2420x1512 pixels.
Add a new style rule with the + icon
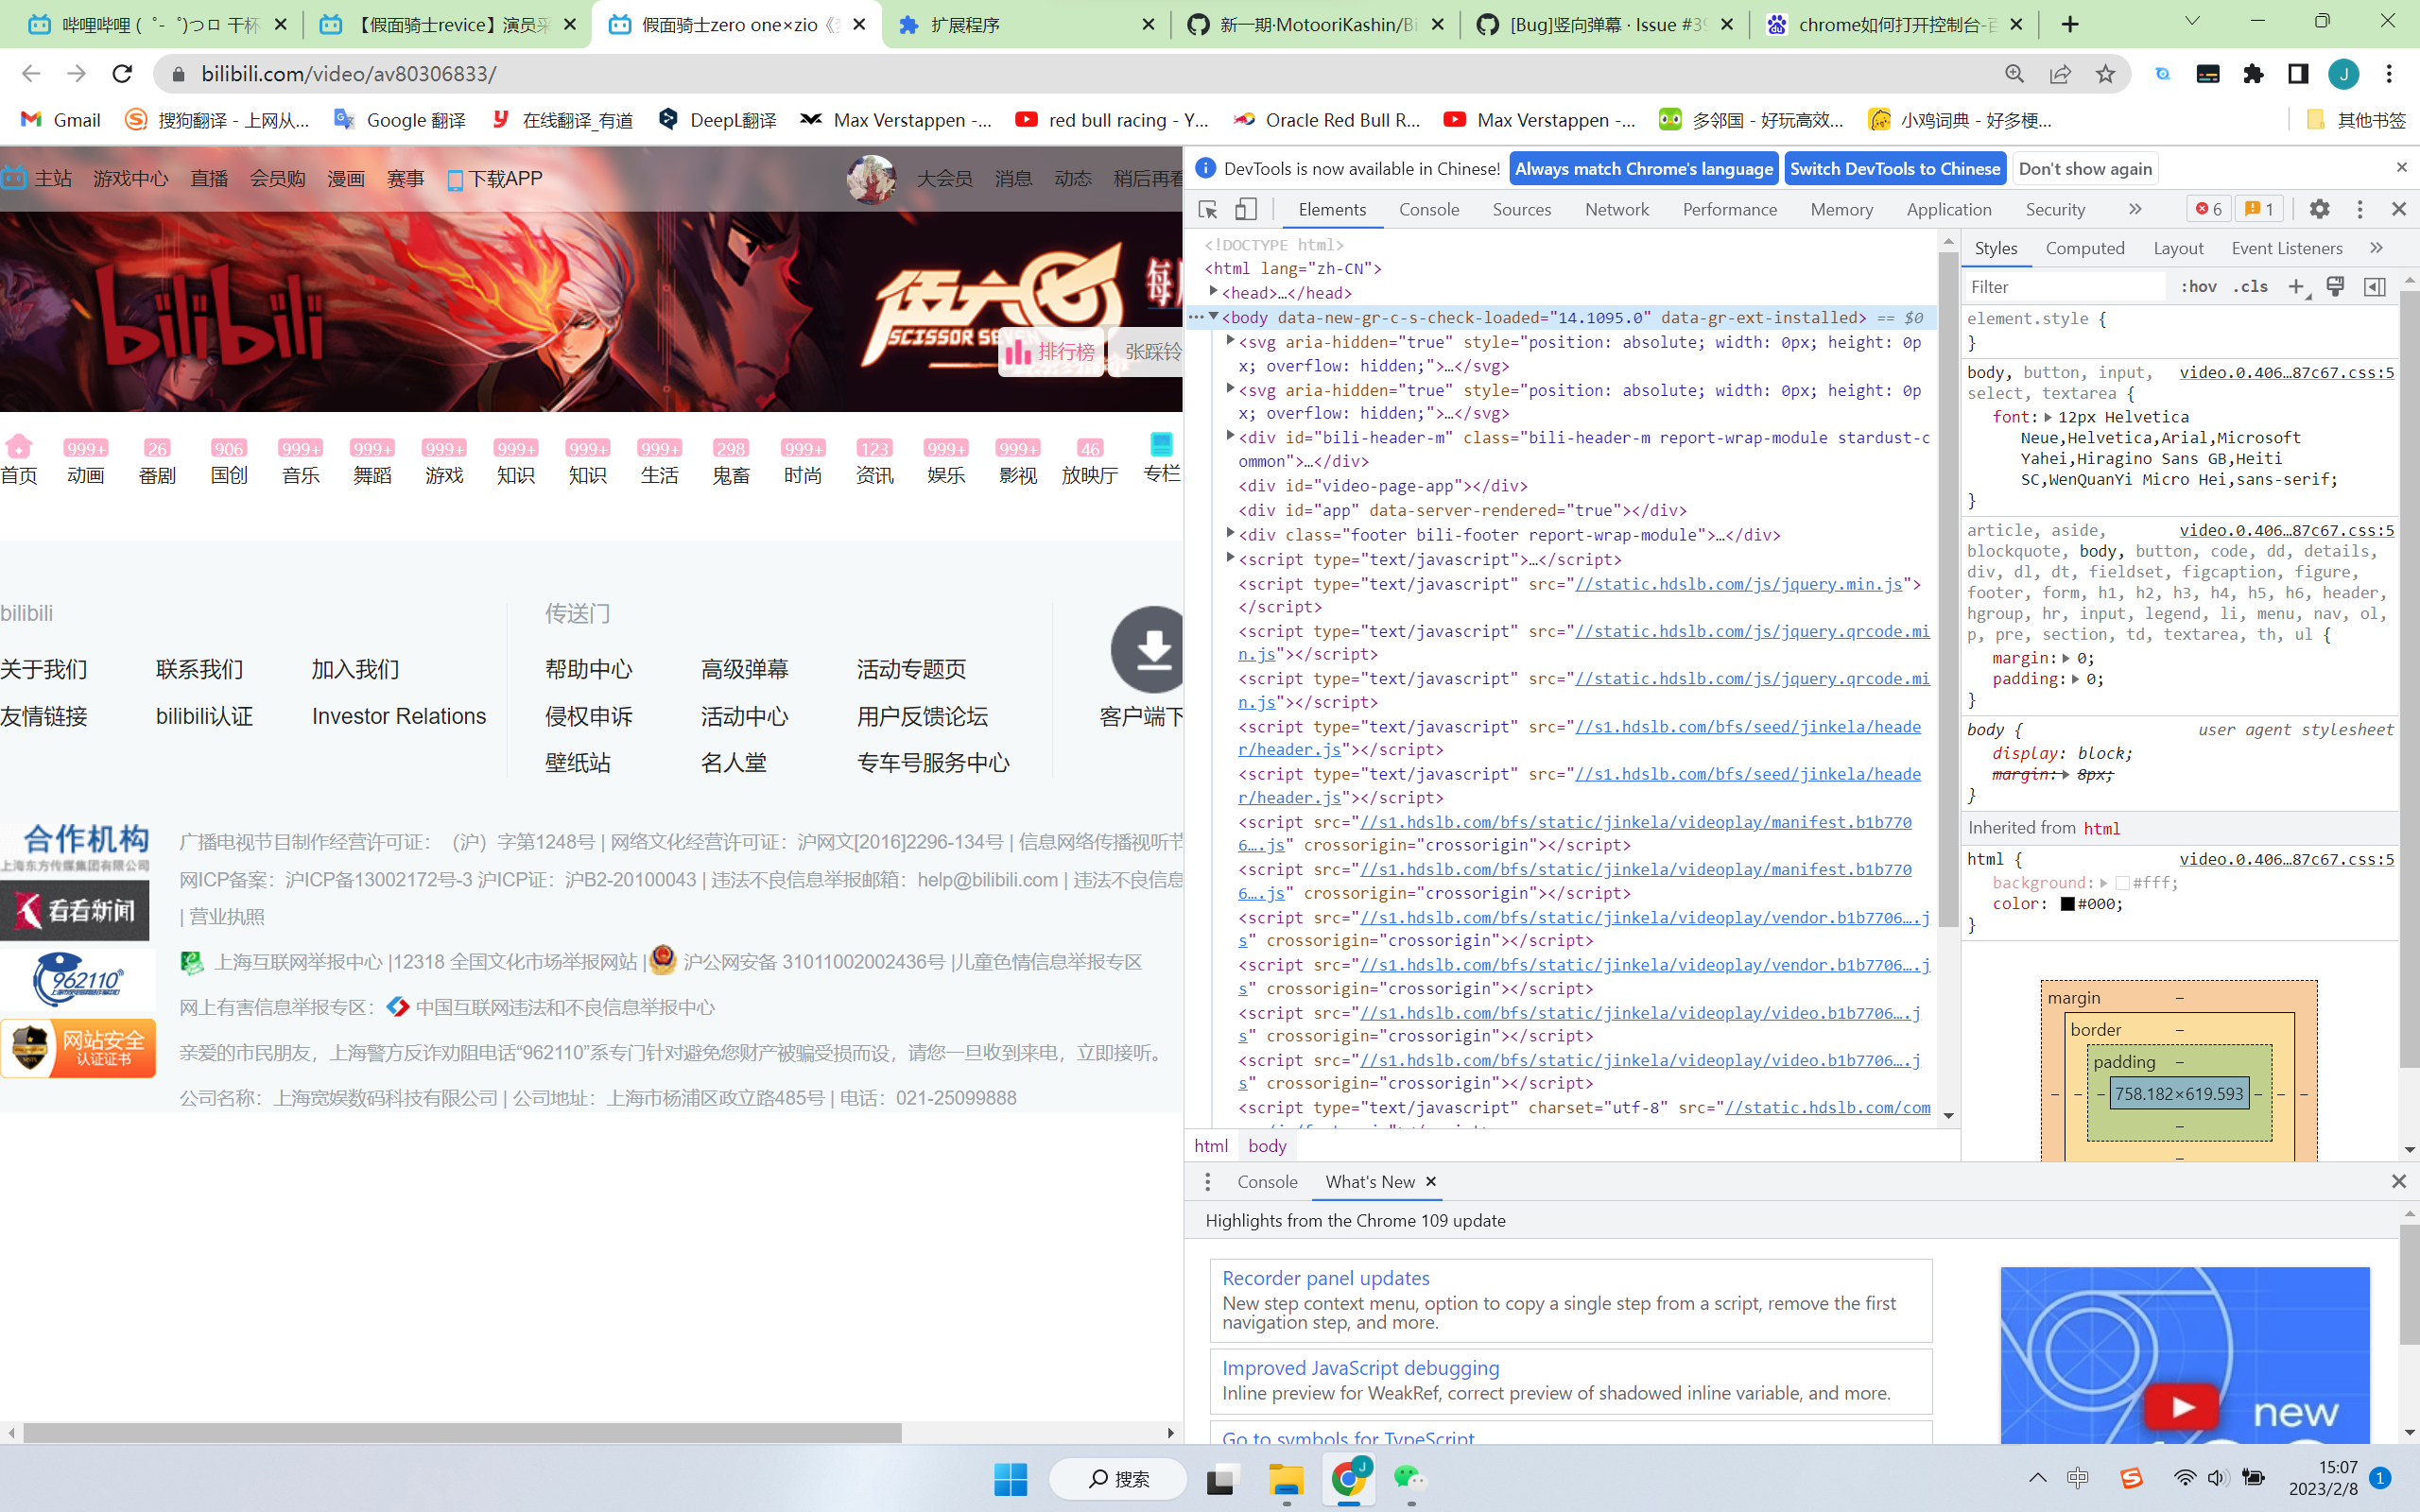(x=2297, y=287)
